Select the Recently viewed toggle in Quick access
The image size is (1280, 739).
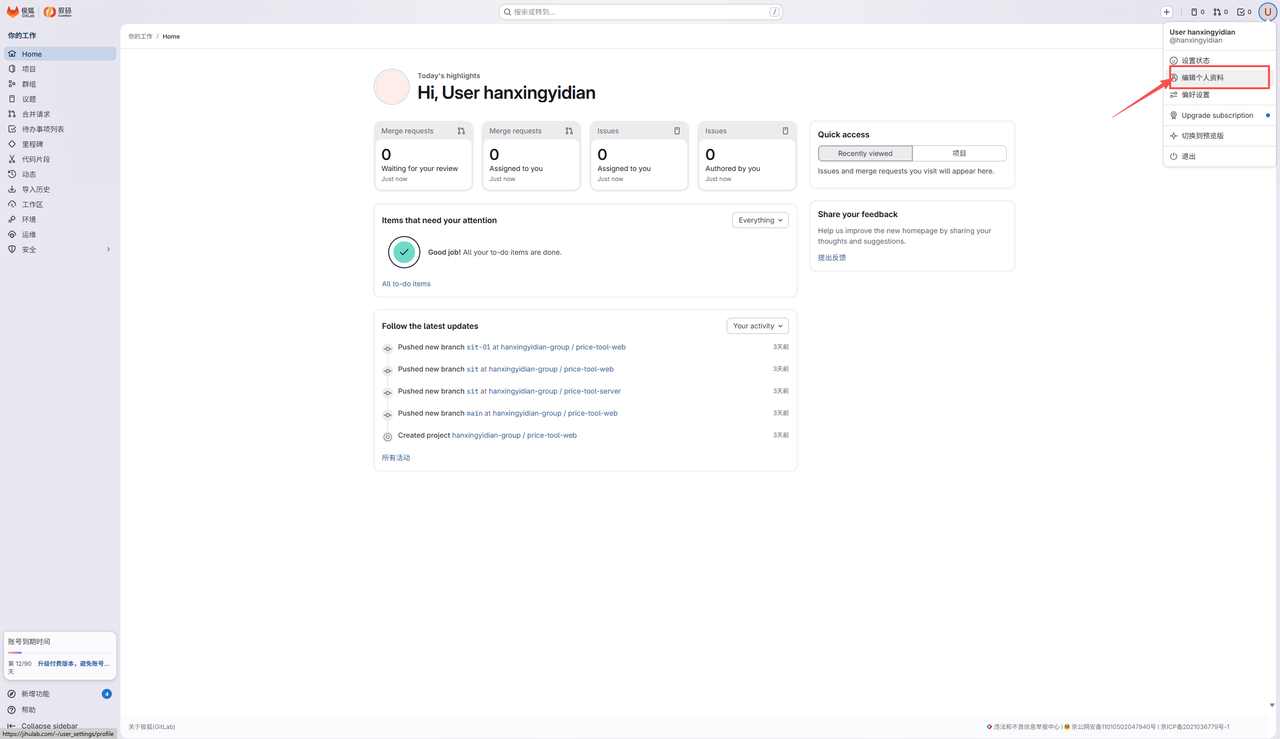(x=865, y=153)
